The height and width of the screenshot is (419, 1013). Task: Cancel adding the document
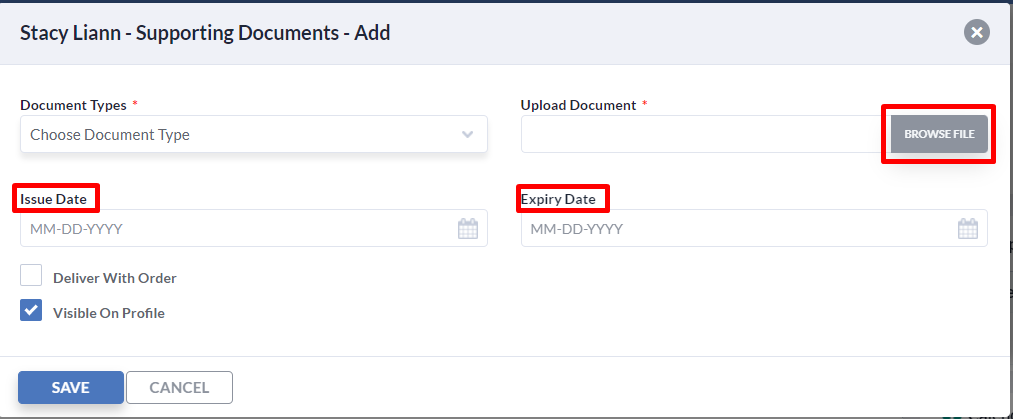click(x=179, y=387)
